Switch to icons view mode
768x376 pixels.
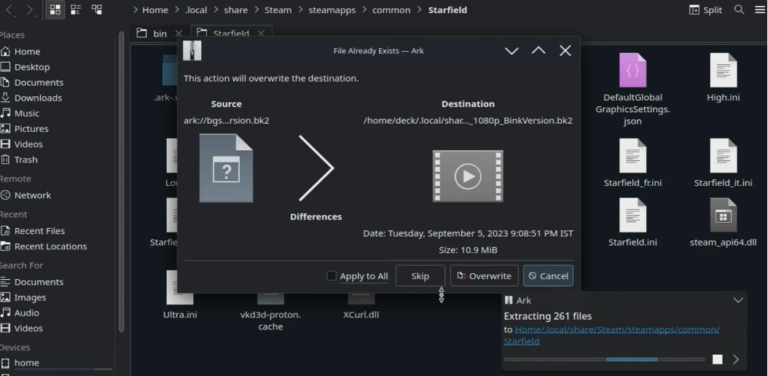point(55,10)
